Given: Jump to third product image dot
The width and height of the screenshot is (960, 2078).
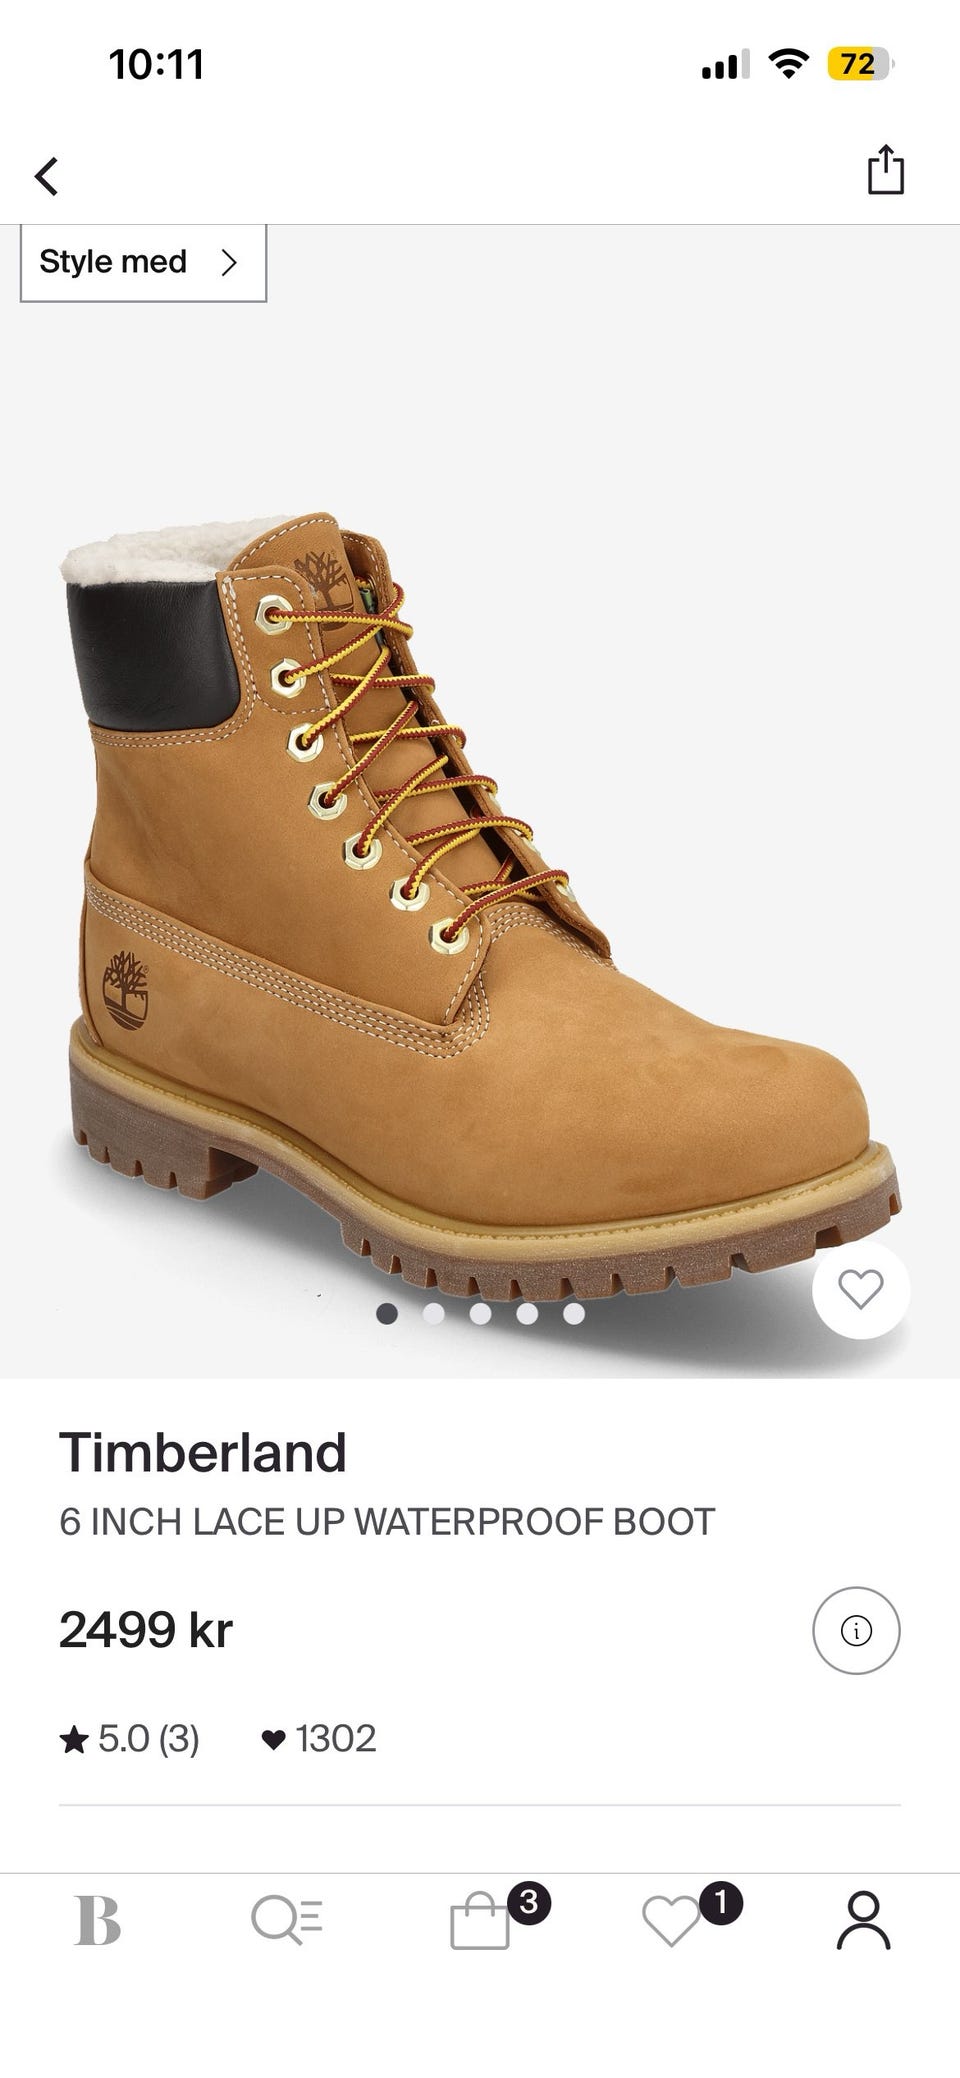Looking at the screenshot, I should click(x=481, y=1313).
